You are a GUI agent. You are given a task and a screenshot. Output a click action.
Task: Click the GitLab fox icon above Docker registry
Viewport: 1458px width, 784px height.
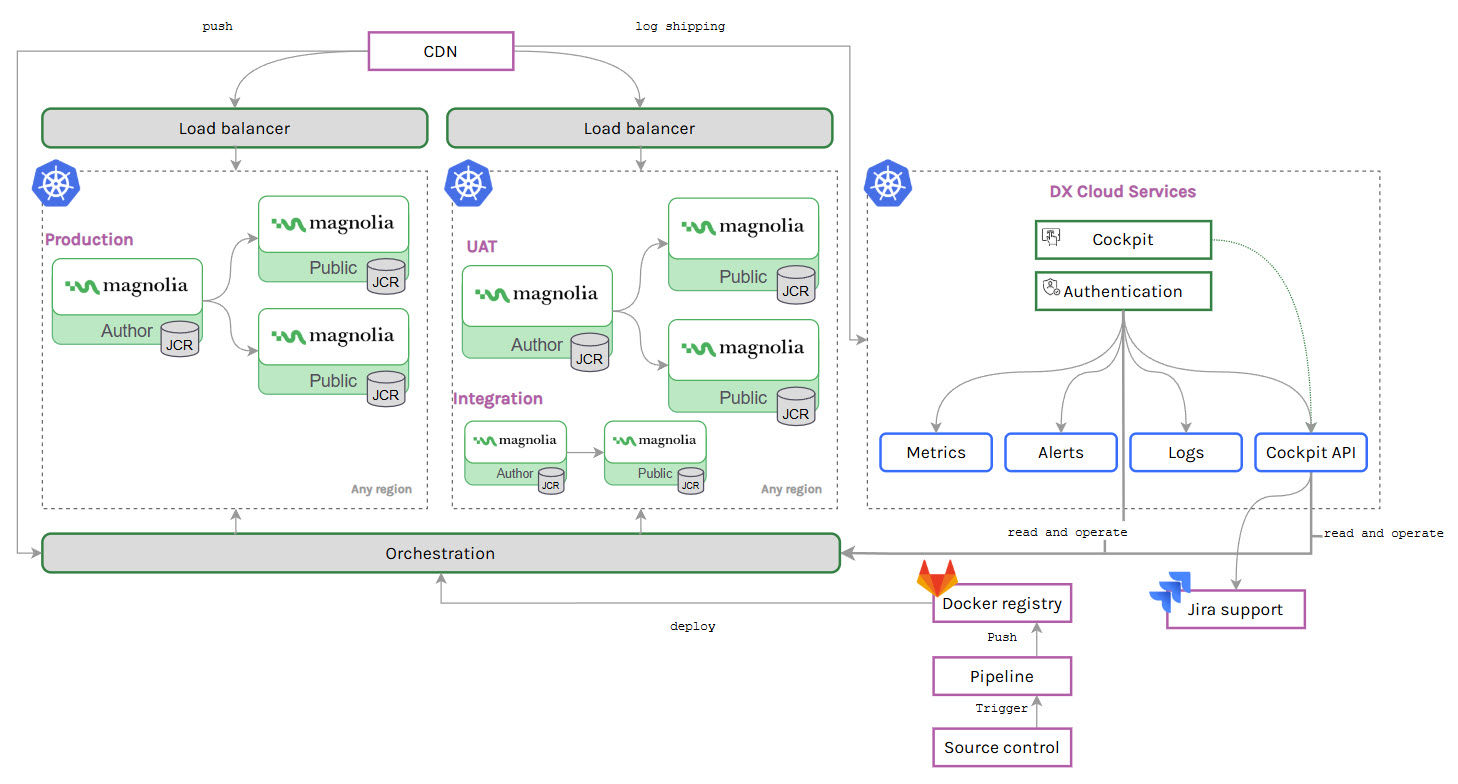[x=936, y=579]
